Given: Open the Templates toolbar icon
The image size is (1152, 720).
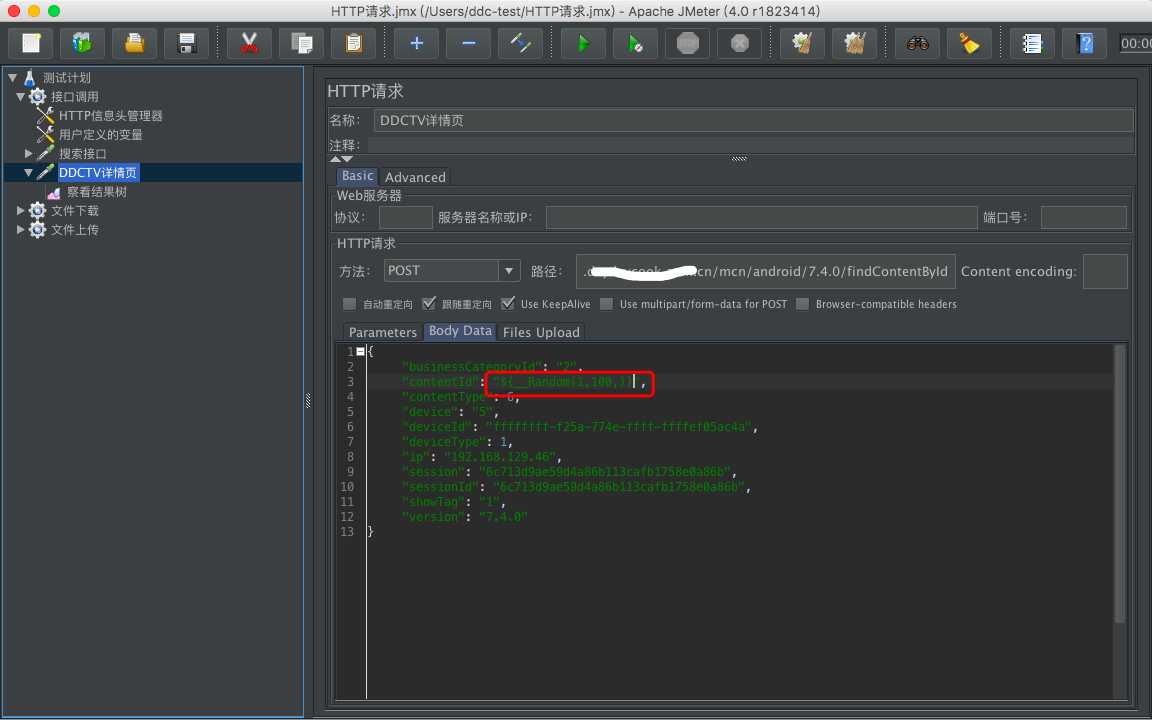Looking at the screenshot, I should coord(82,43).
